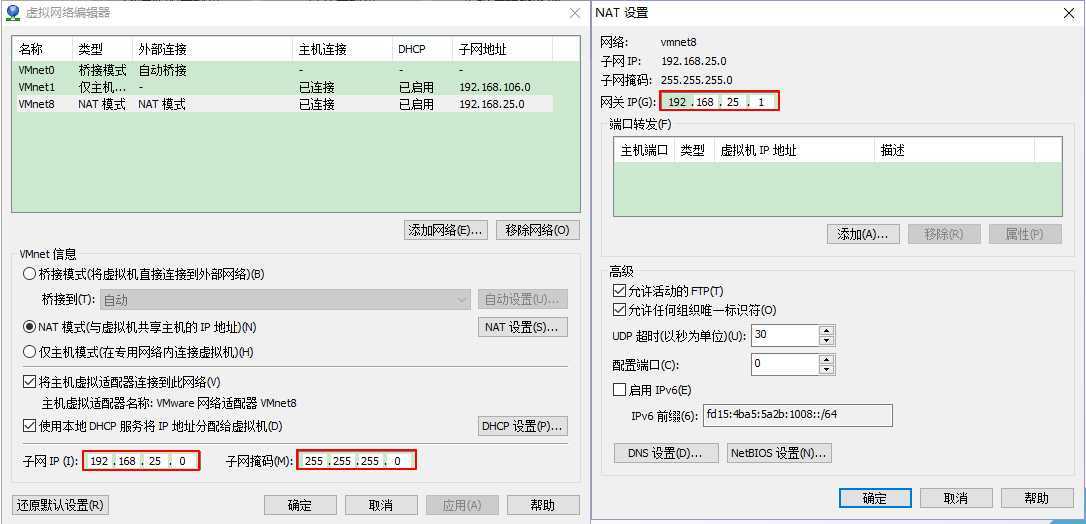Click 还原默认设置(R) button
1086x524 pixels.
click(60, 505)
